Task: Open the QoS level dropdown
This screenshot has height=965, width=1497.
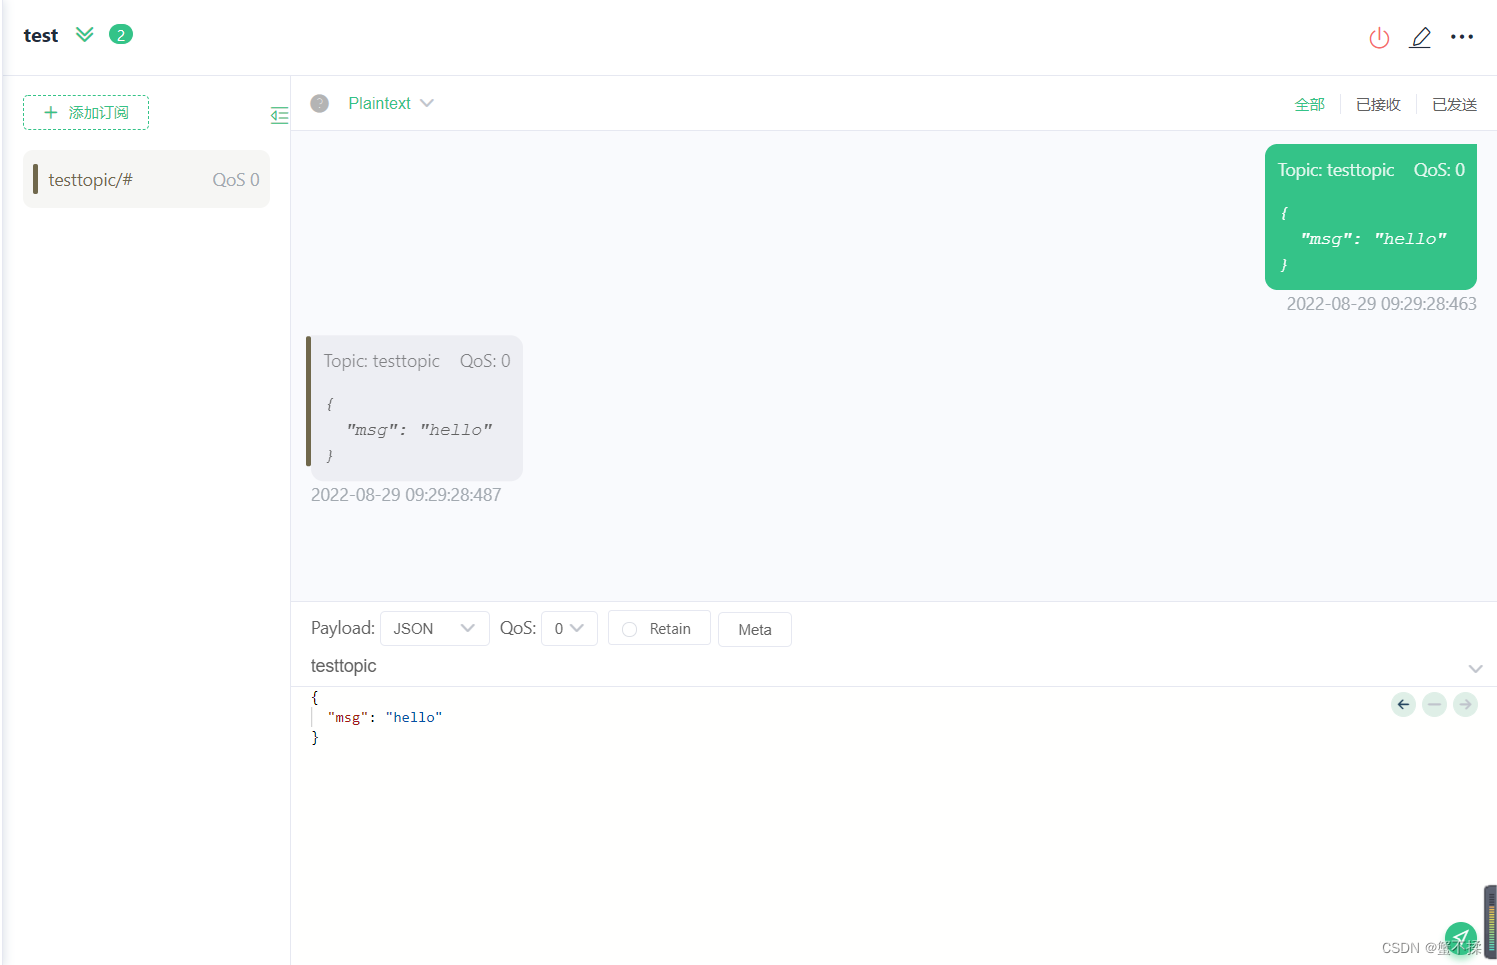Action: (x=569, y=628)
